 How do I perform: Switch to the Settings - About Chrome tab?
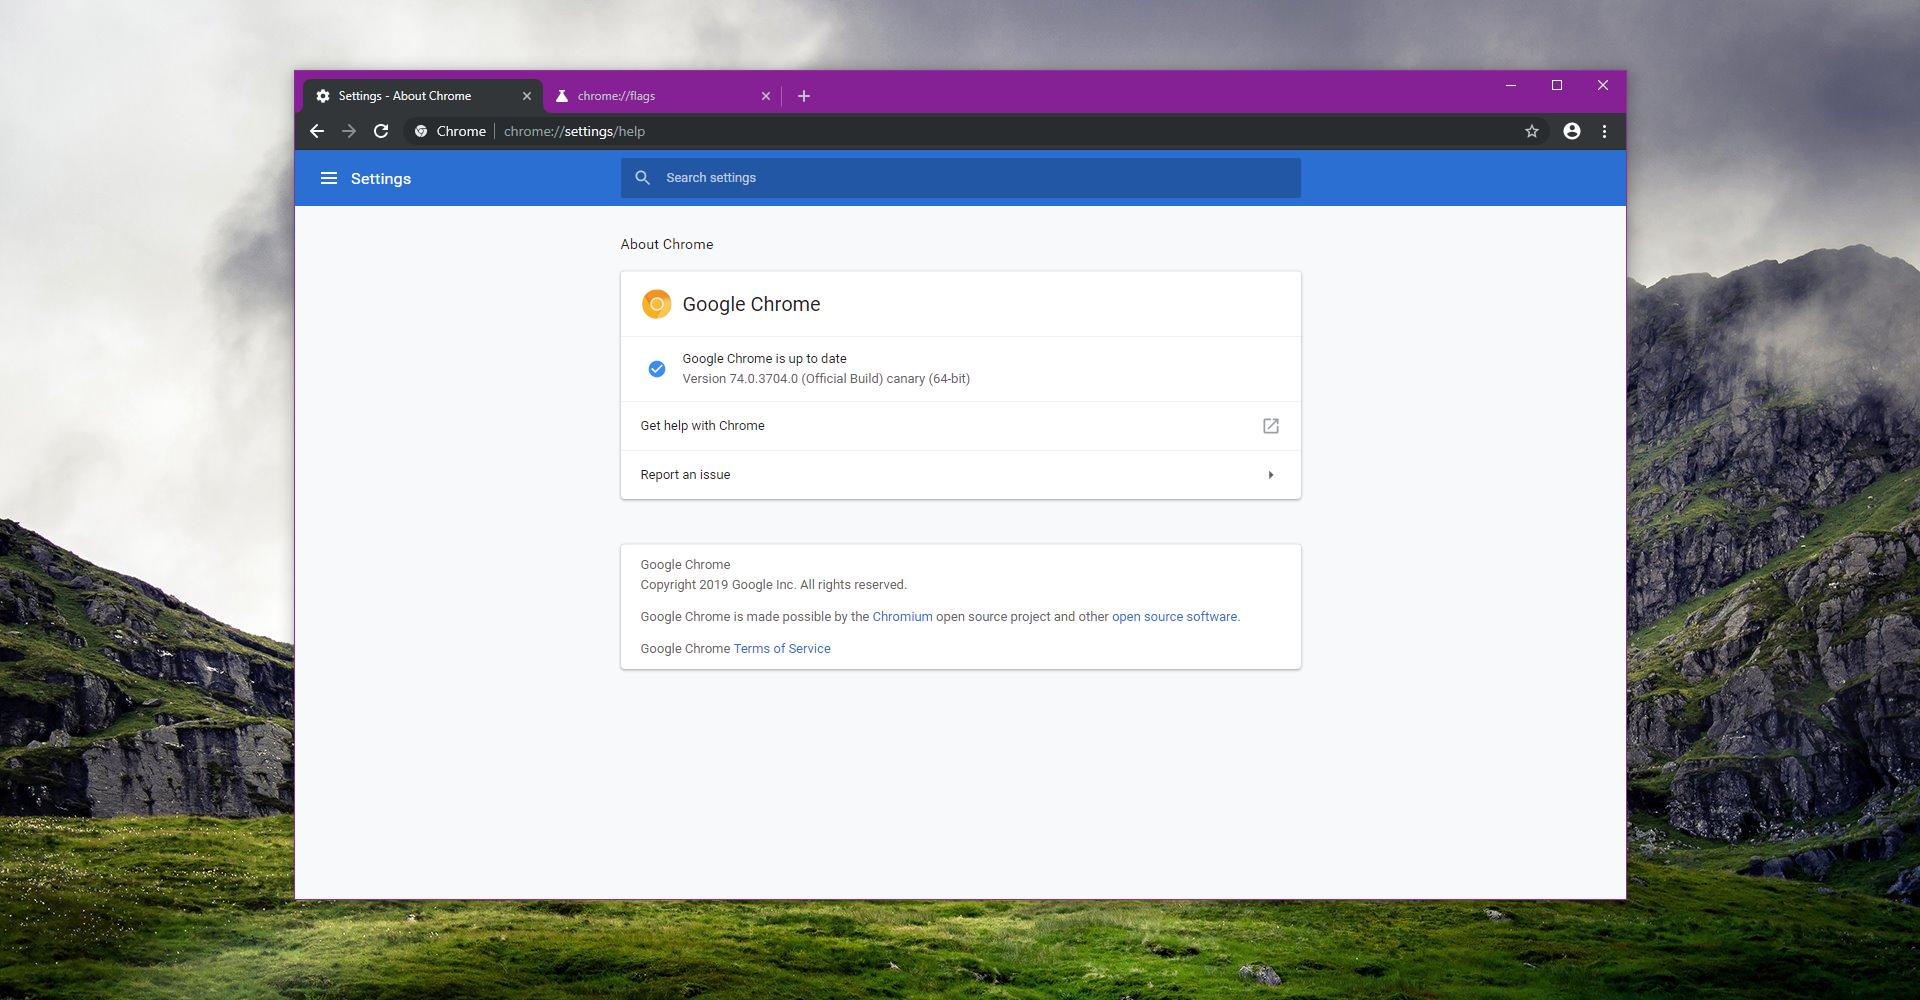click(423, 96)
